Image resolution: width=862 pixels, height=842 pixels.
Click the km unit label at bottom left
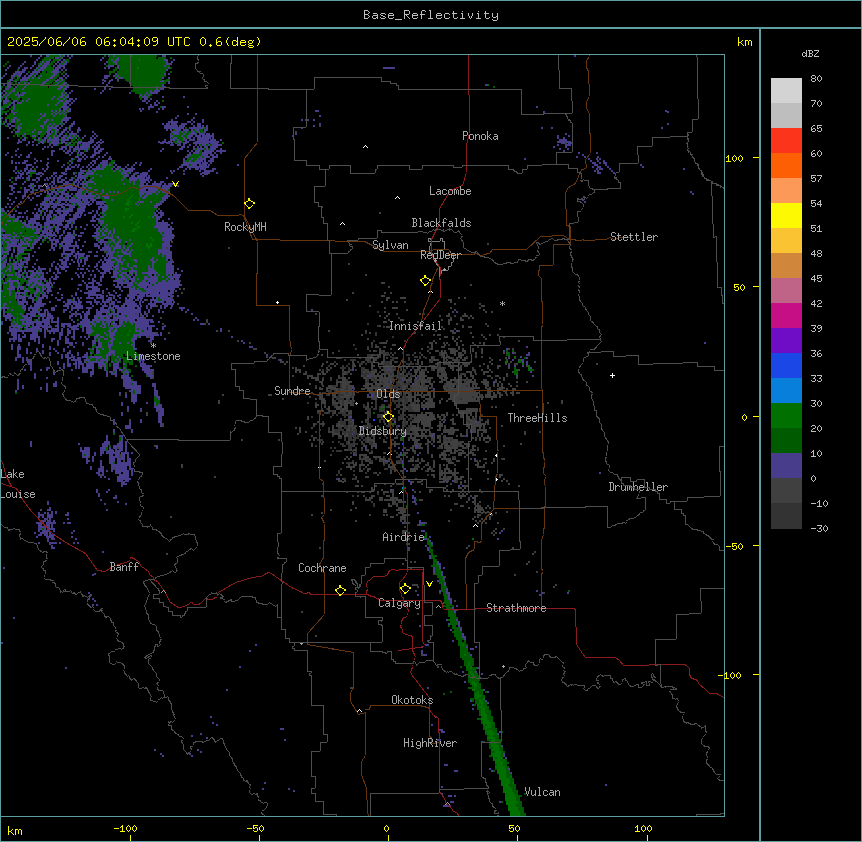(15, 830)
